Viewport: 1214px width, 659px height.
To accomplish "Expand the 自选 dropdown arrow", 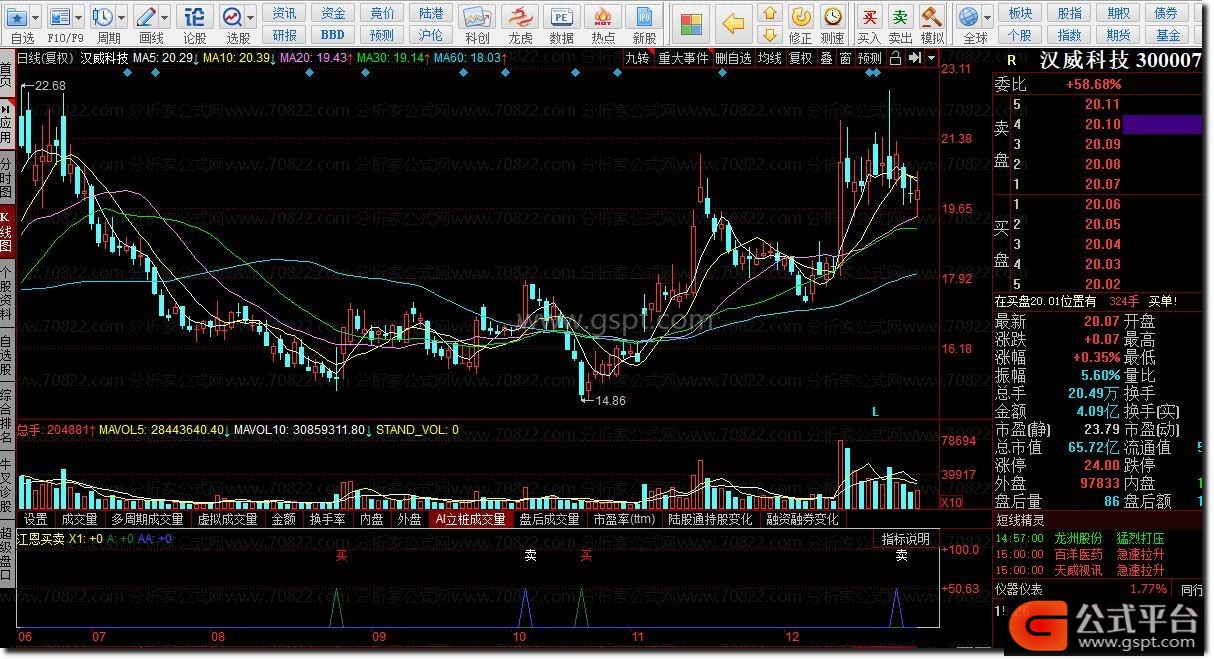I will [38, 17].
